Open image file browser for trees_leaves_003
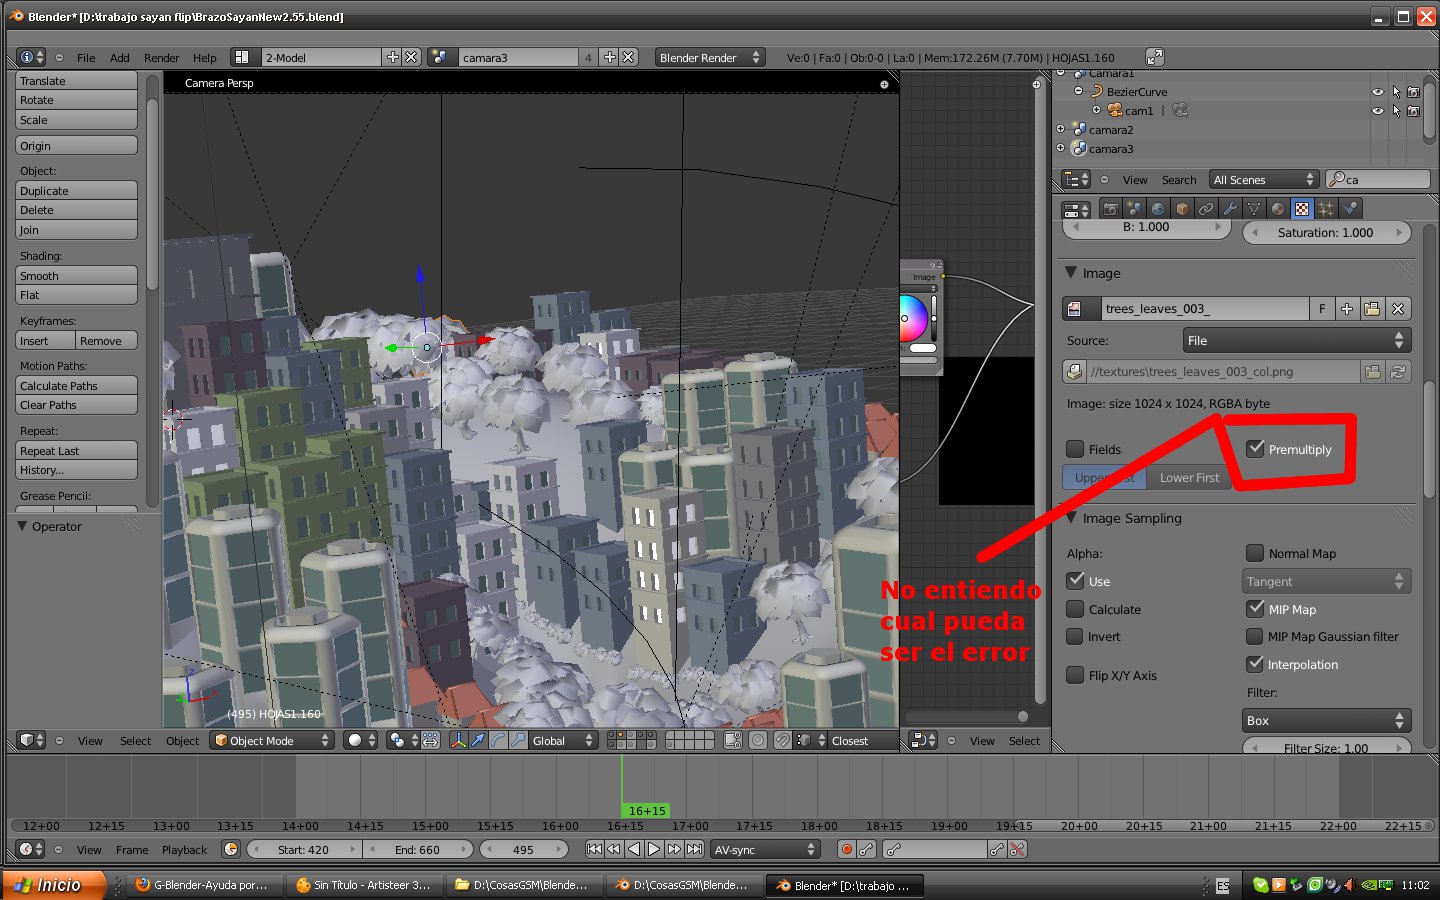The height and width of the screenshot is (900, 1440). click(1372, 309)
